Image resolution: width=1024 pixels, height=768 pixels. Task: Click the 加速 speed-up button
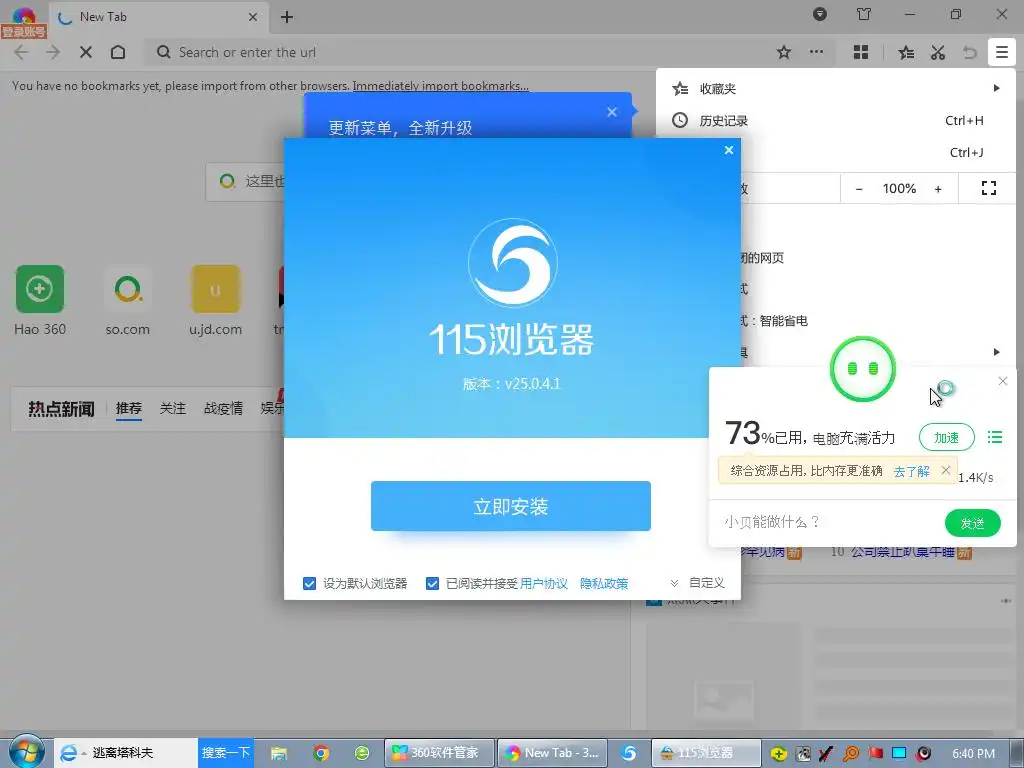point(946,438)
